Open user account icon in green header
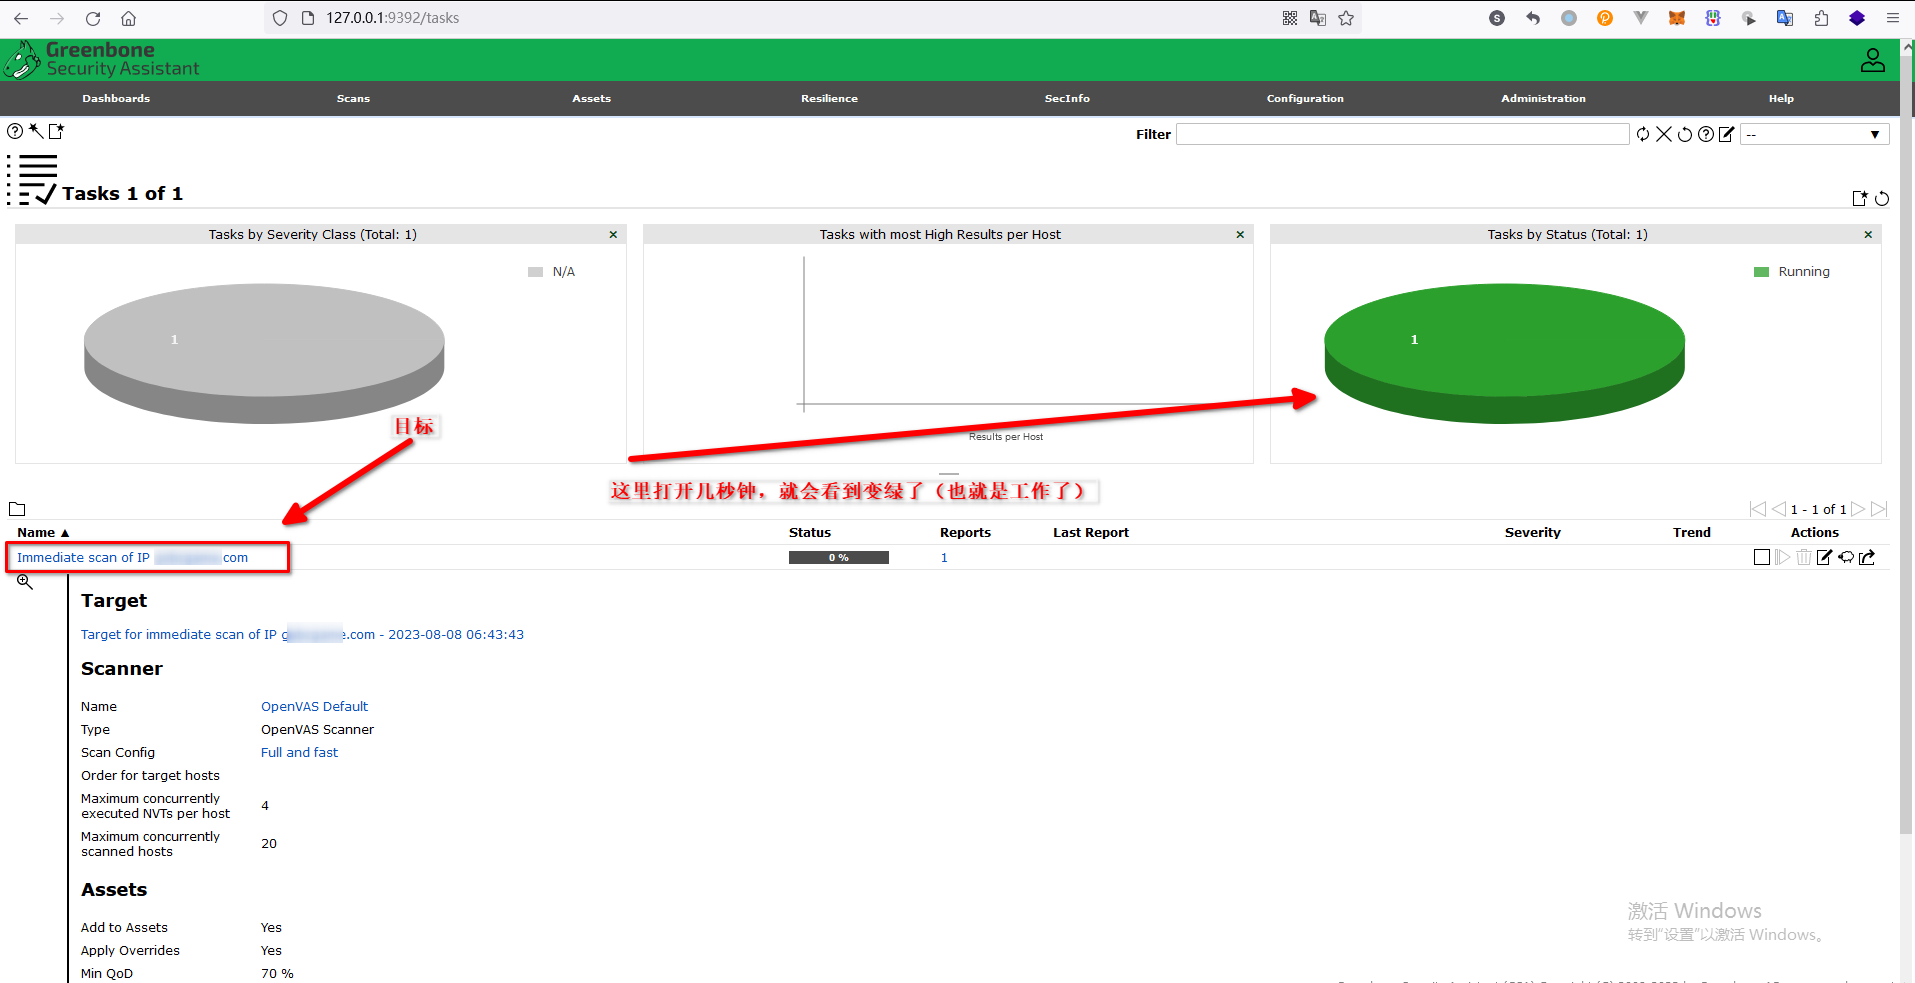The width and height of the screenshot is (1915, 983). coord(1872,61)
